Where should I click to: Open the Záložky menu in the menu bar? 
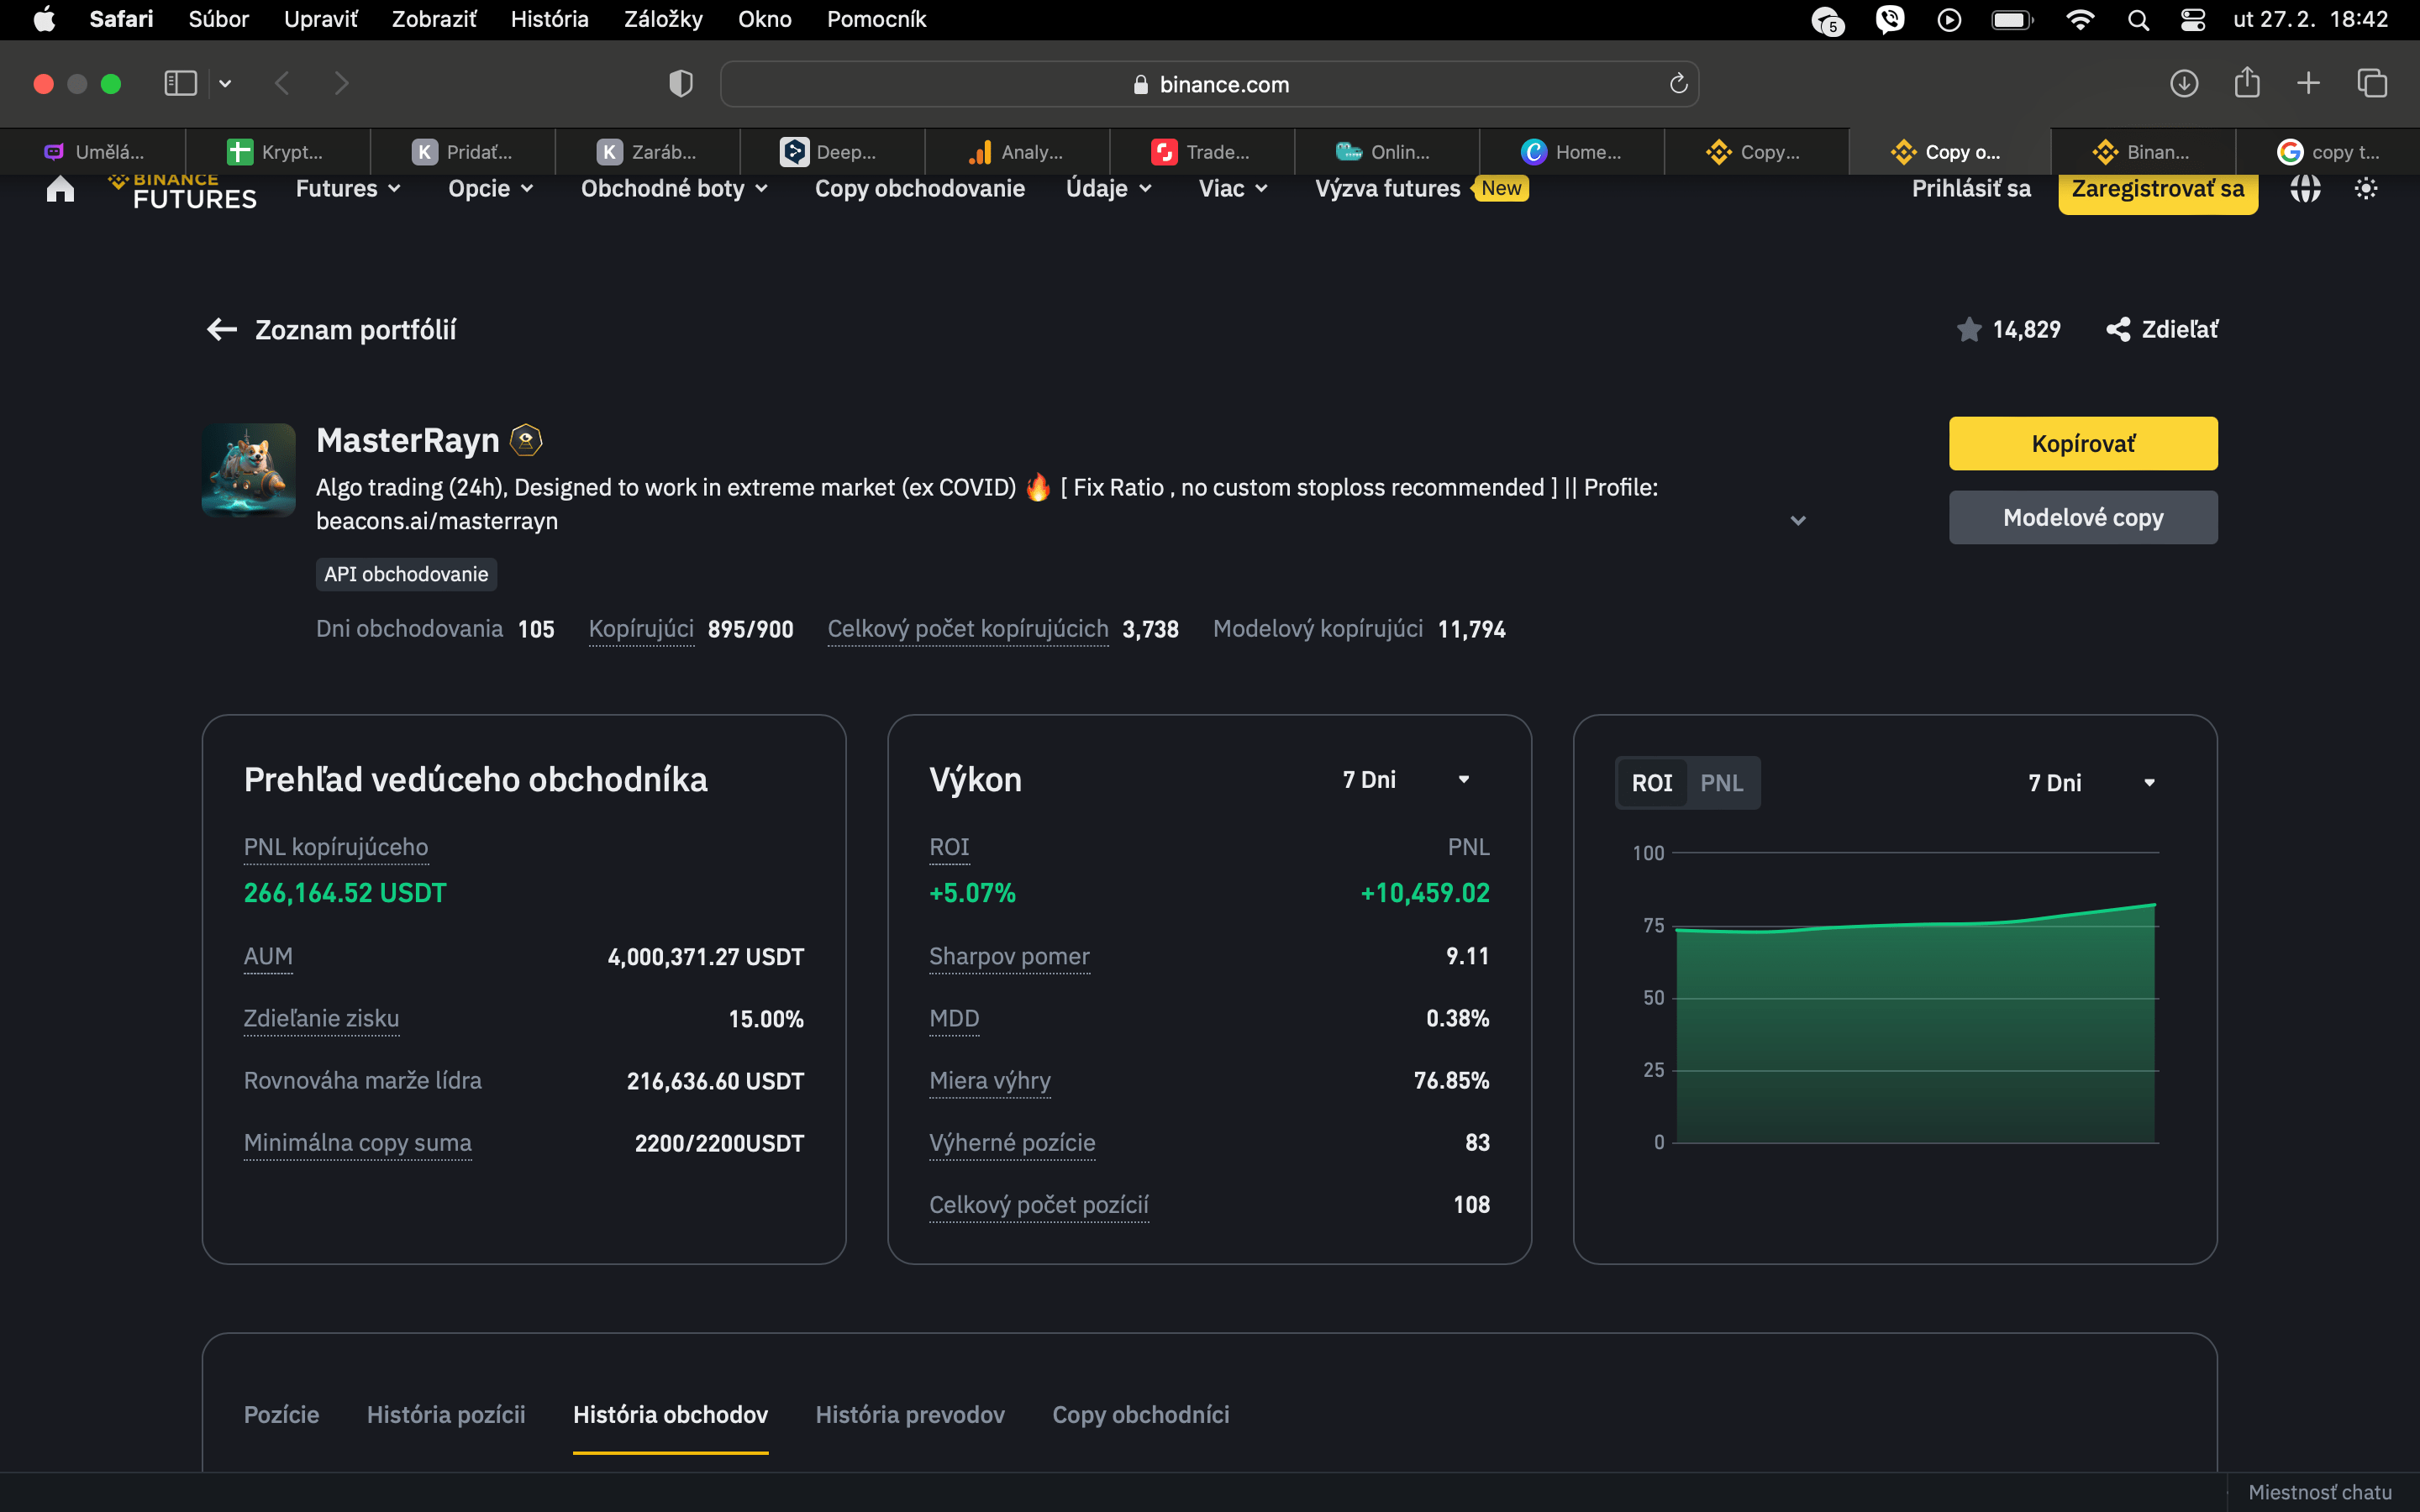tap(662, 19)
